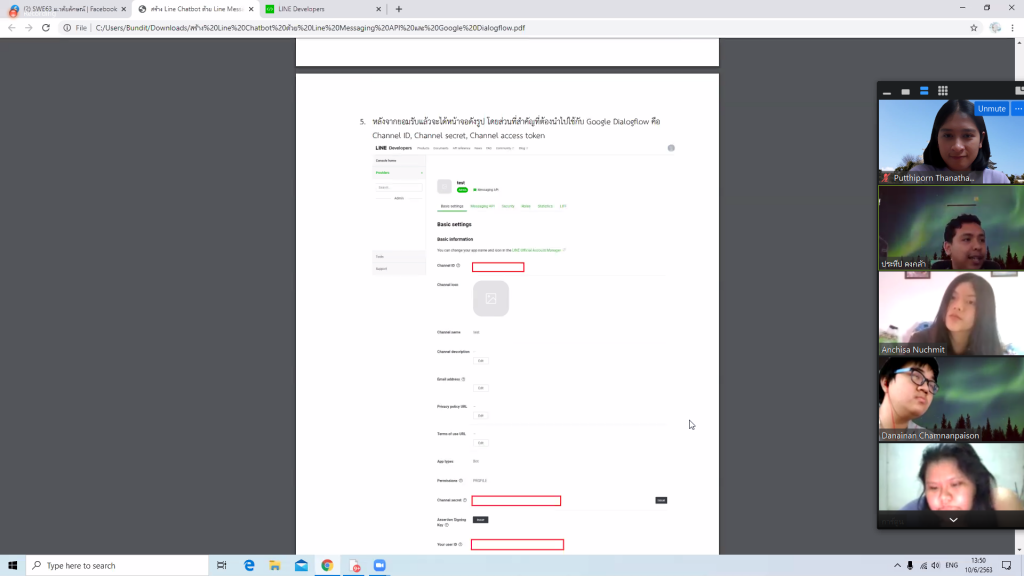Unmute Putthiporn's microphone
Screen dimensions: 1024x576
991,108
